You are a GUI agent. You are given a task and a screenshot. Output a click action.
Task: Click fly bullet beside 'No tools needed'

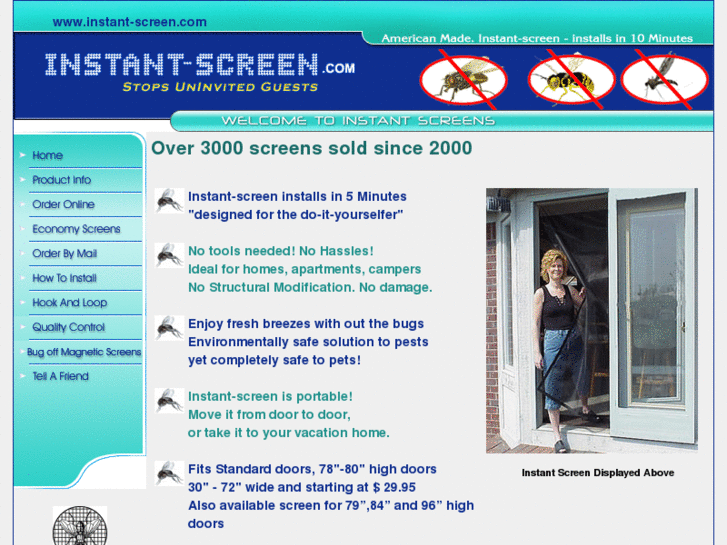pos(169,255)
